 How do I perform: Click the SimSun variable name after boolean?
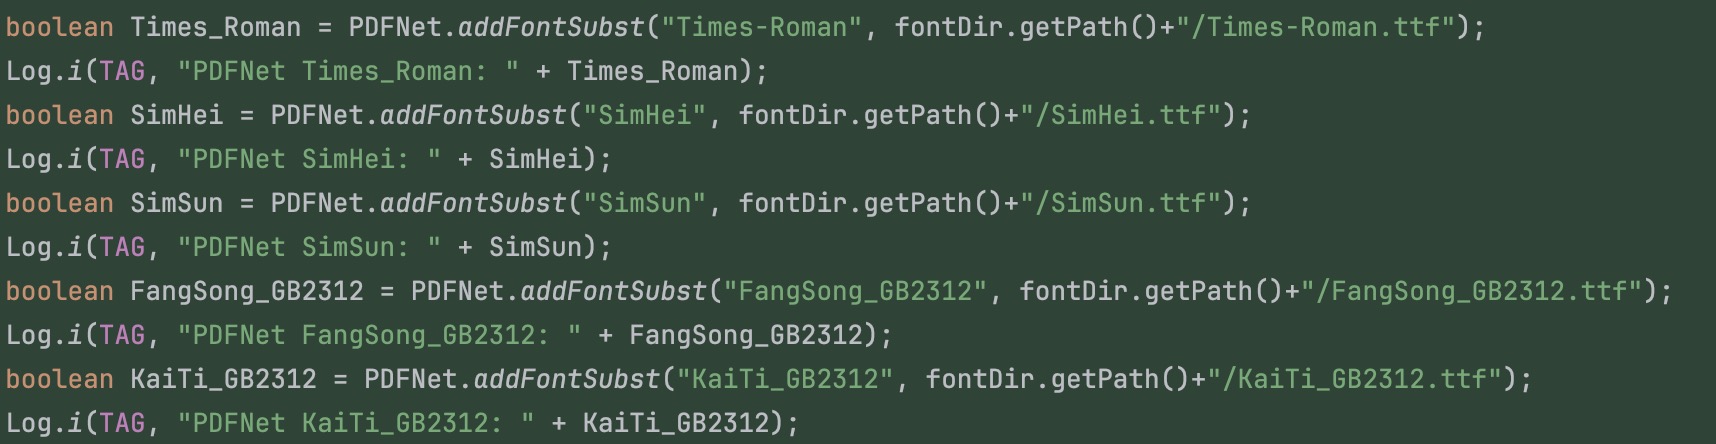tap(176, 203)
